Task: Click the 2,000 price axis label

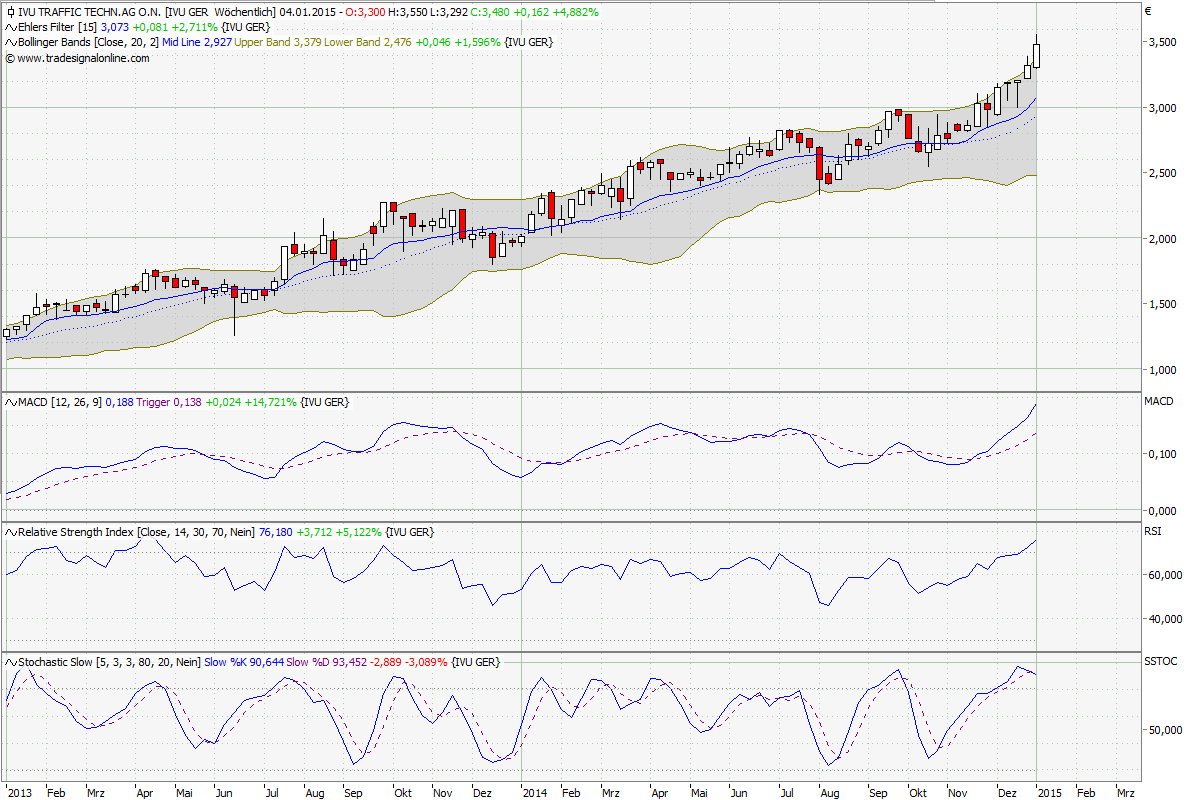Action: tap(1161, 238)
